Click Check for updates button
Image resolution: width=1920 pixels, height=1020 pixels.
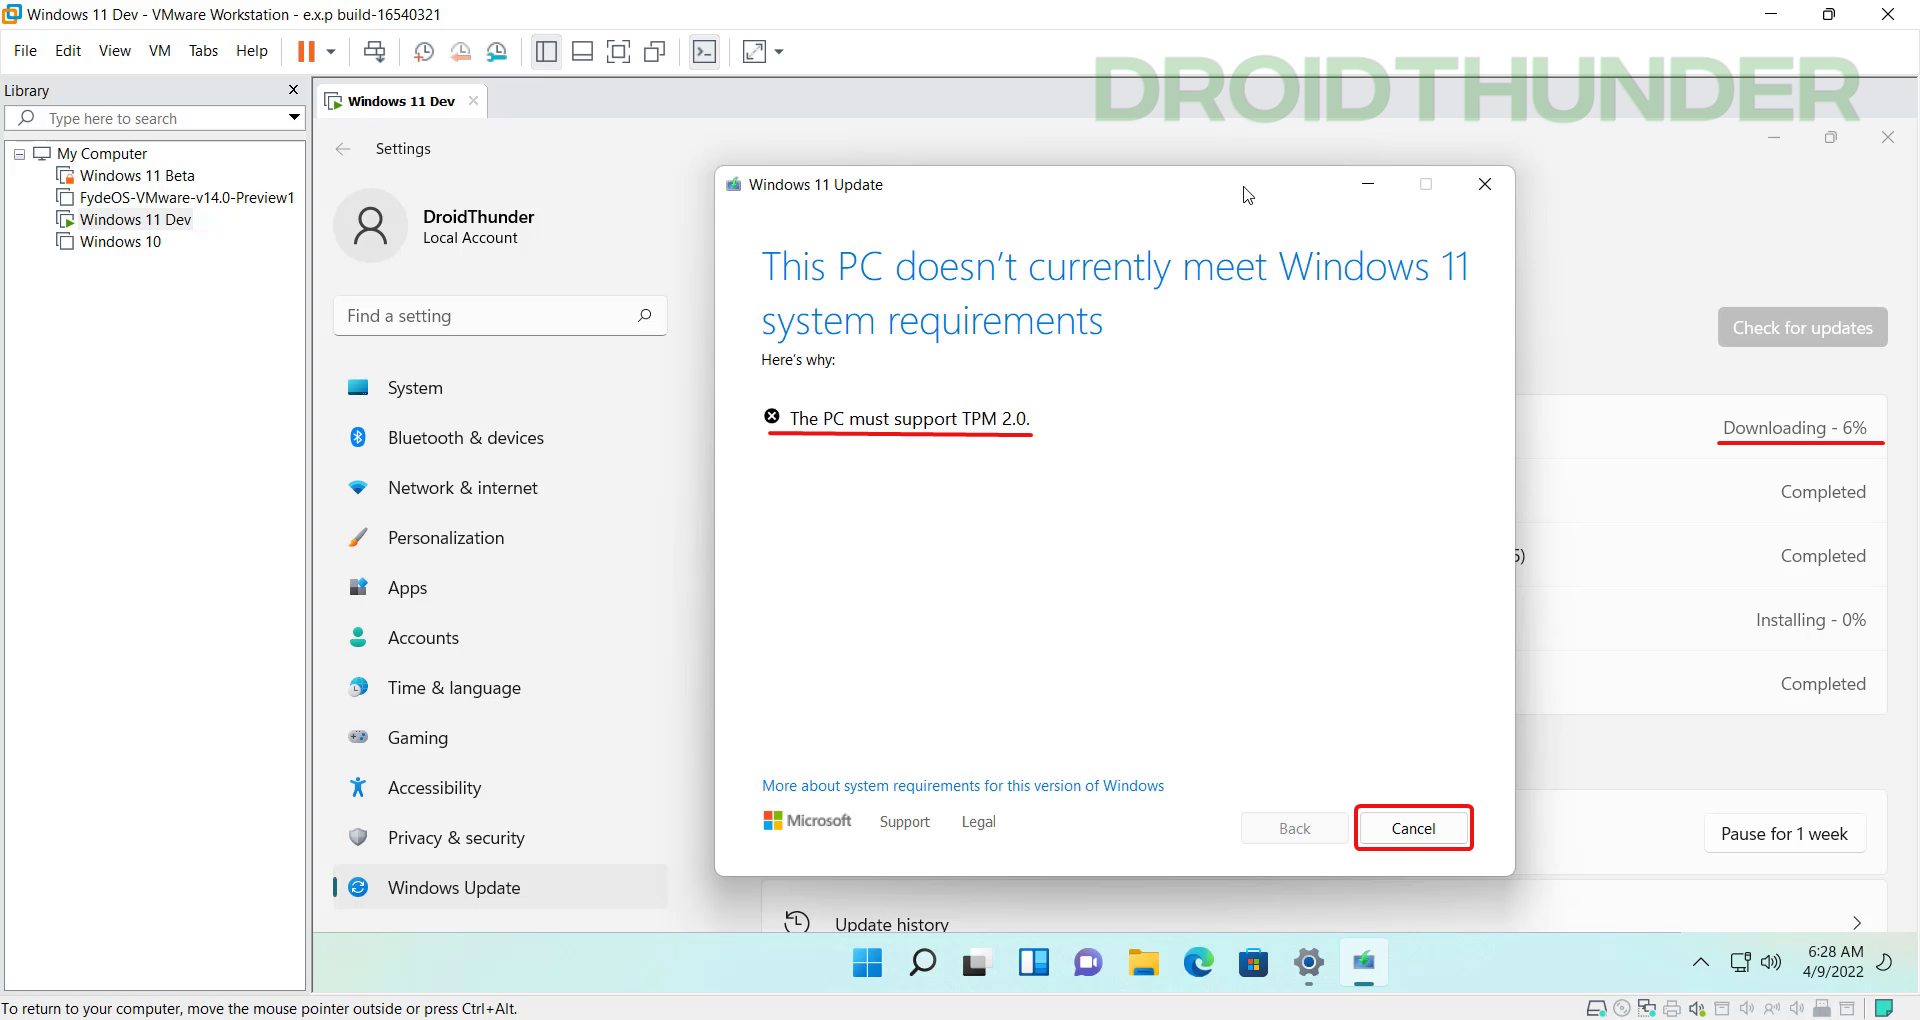click(1802, 328)
